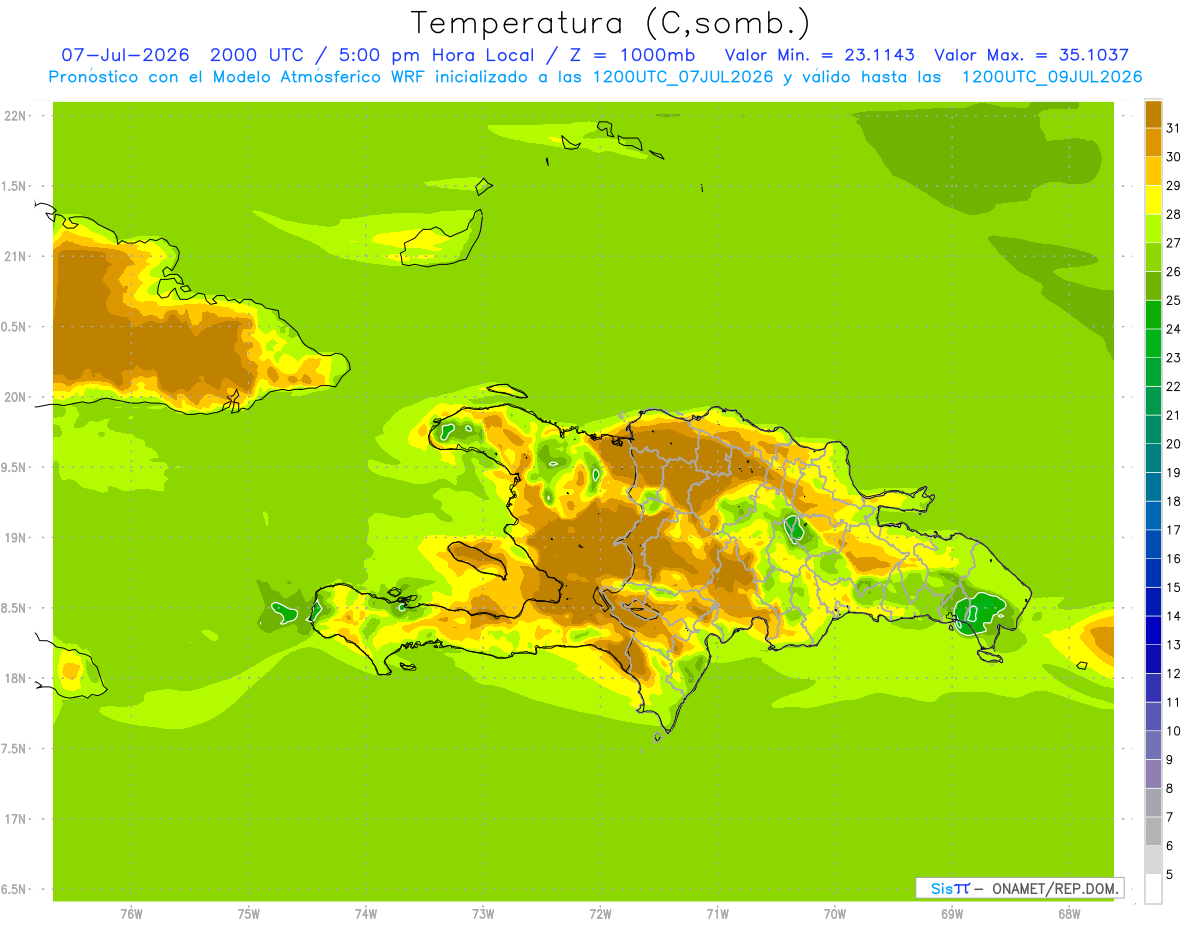
Task: Click the yellow legend swatch between 28 and 29
Action: [1153, 200]
